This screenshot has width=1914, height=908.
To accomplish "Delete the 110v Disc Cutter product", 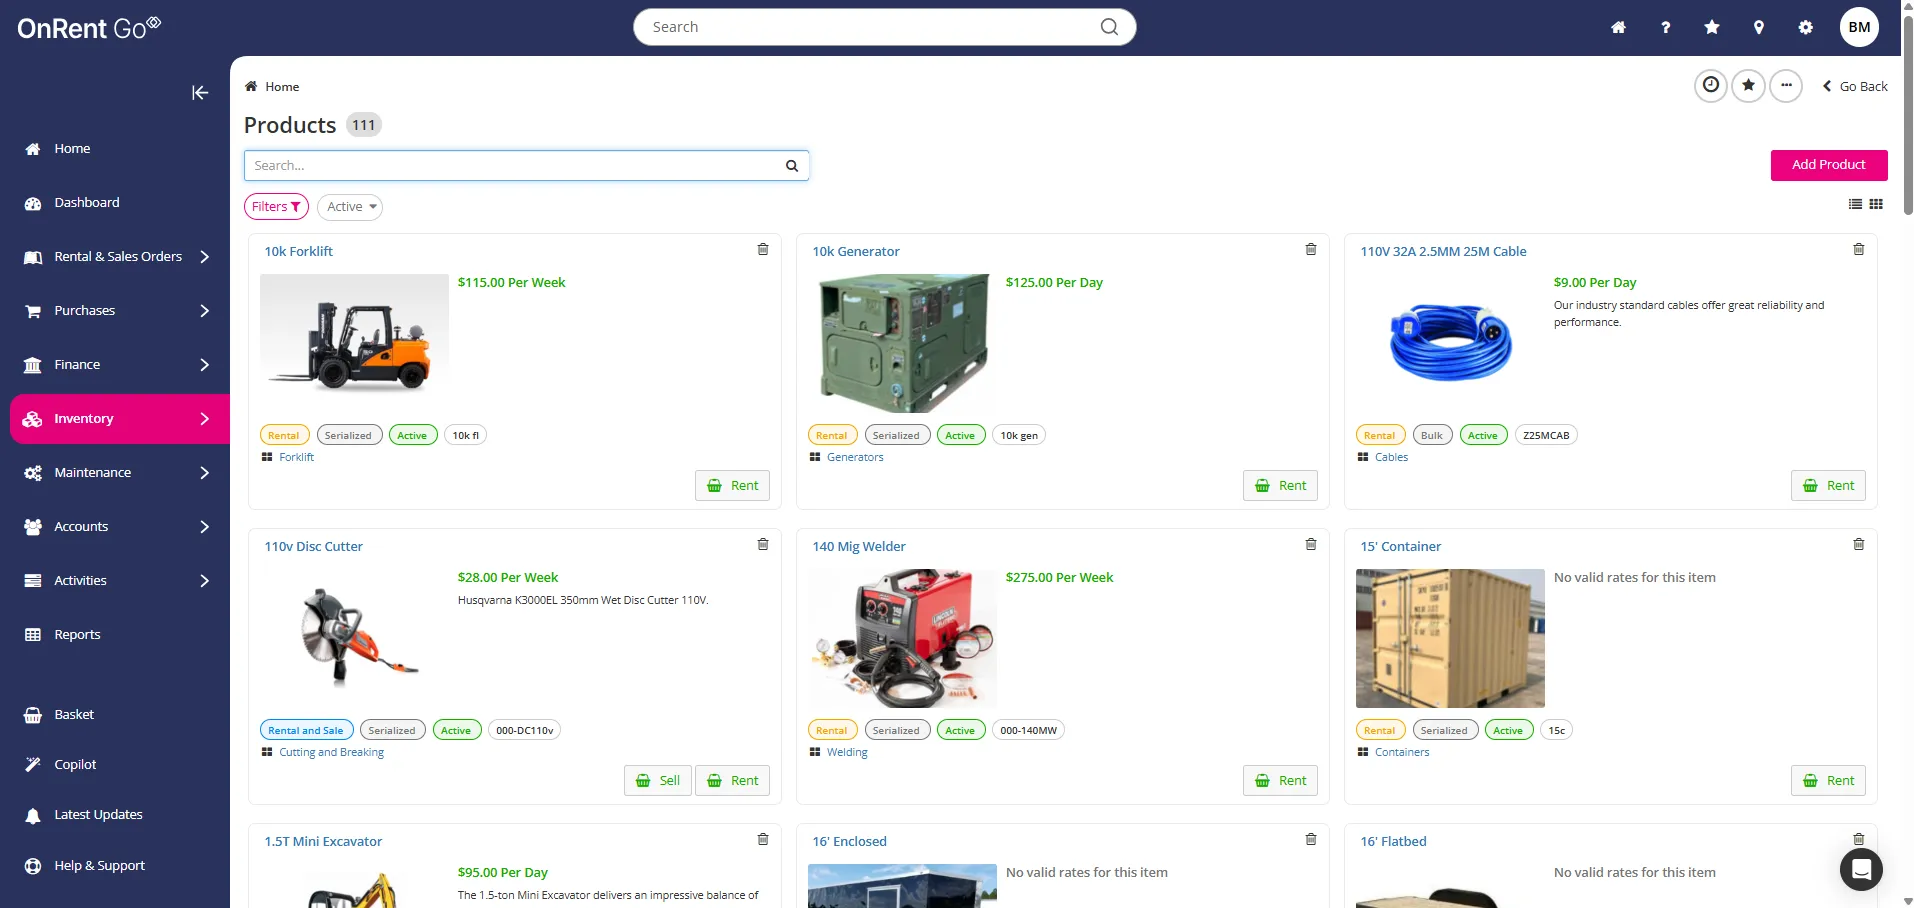I will [x=763, y=544].
